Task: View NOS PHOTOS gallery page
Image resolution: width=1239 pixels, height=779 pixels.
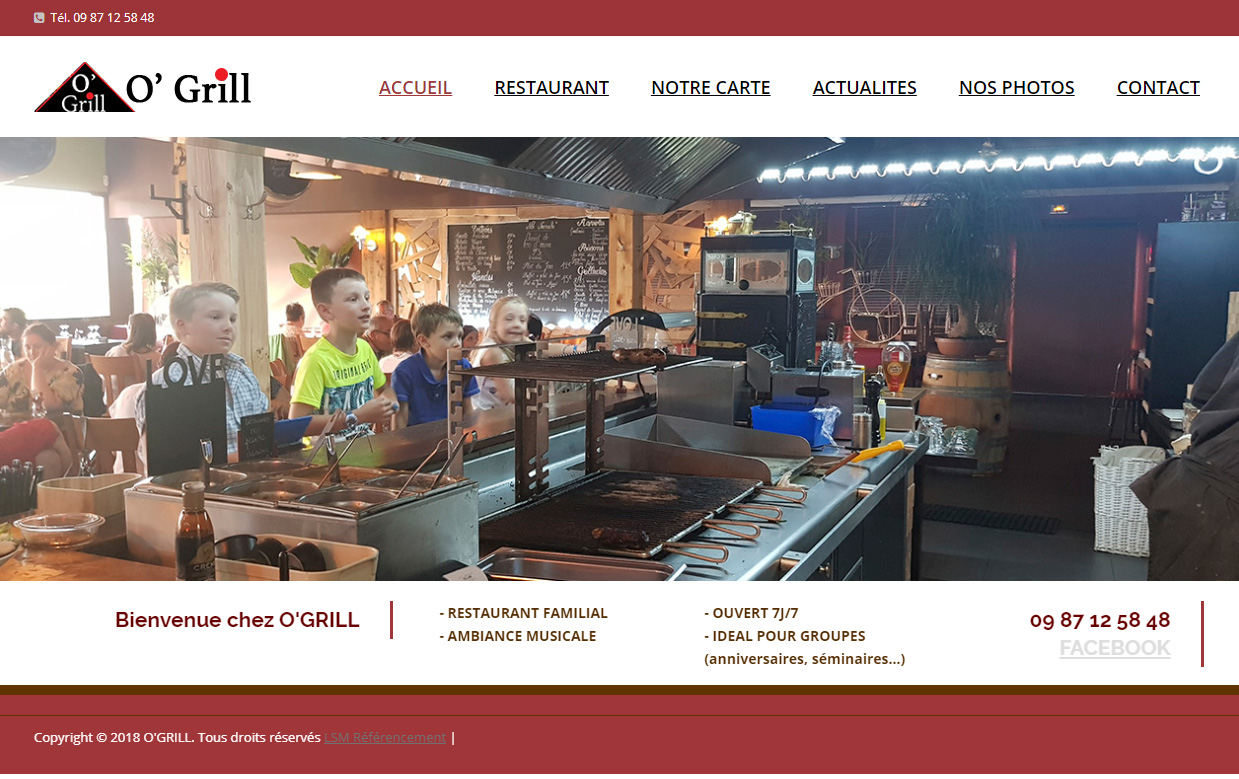Action: pos(1016,88)
